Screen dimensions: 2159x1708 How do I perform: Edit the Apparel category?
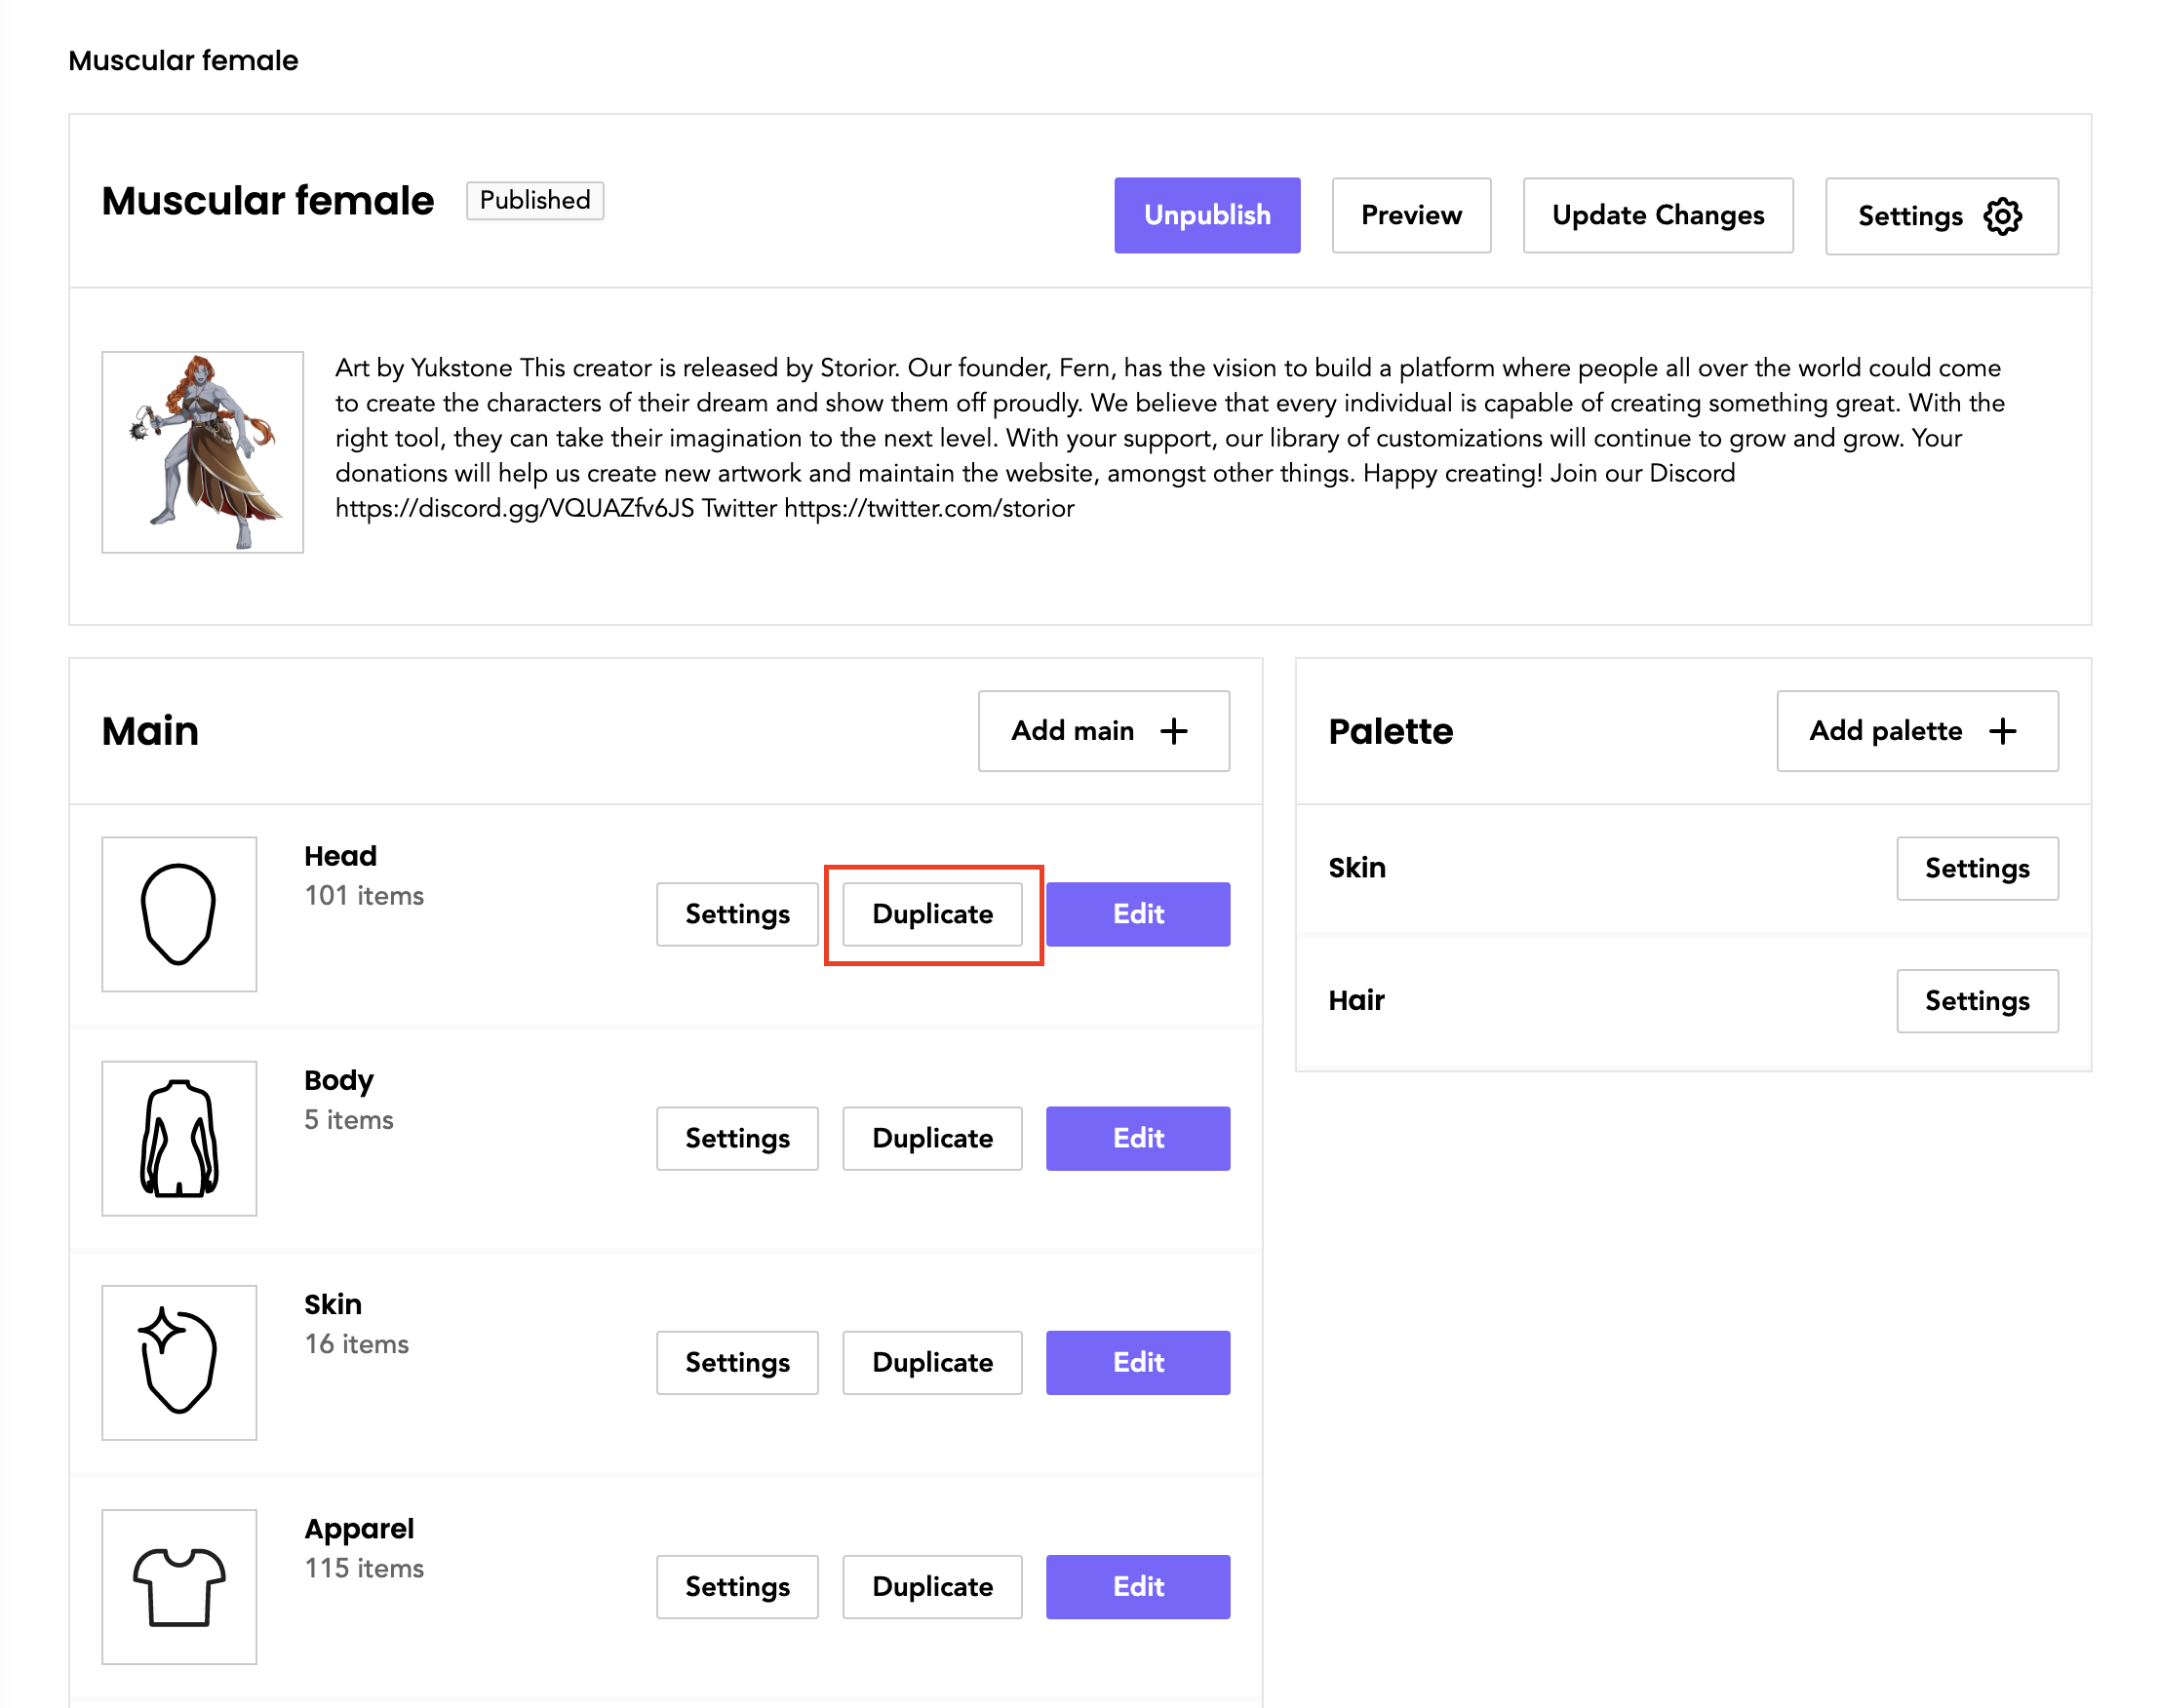click(x=1137, y=1586)
